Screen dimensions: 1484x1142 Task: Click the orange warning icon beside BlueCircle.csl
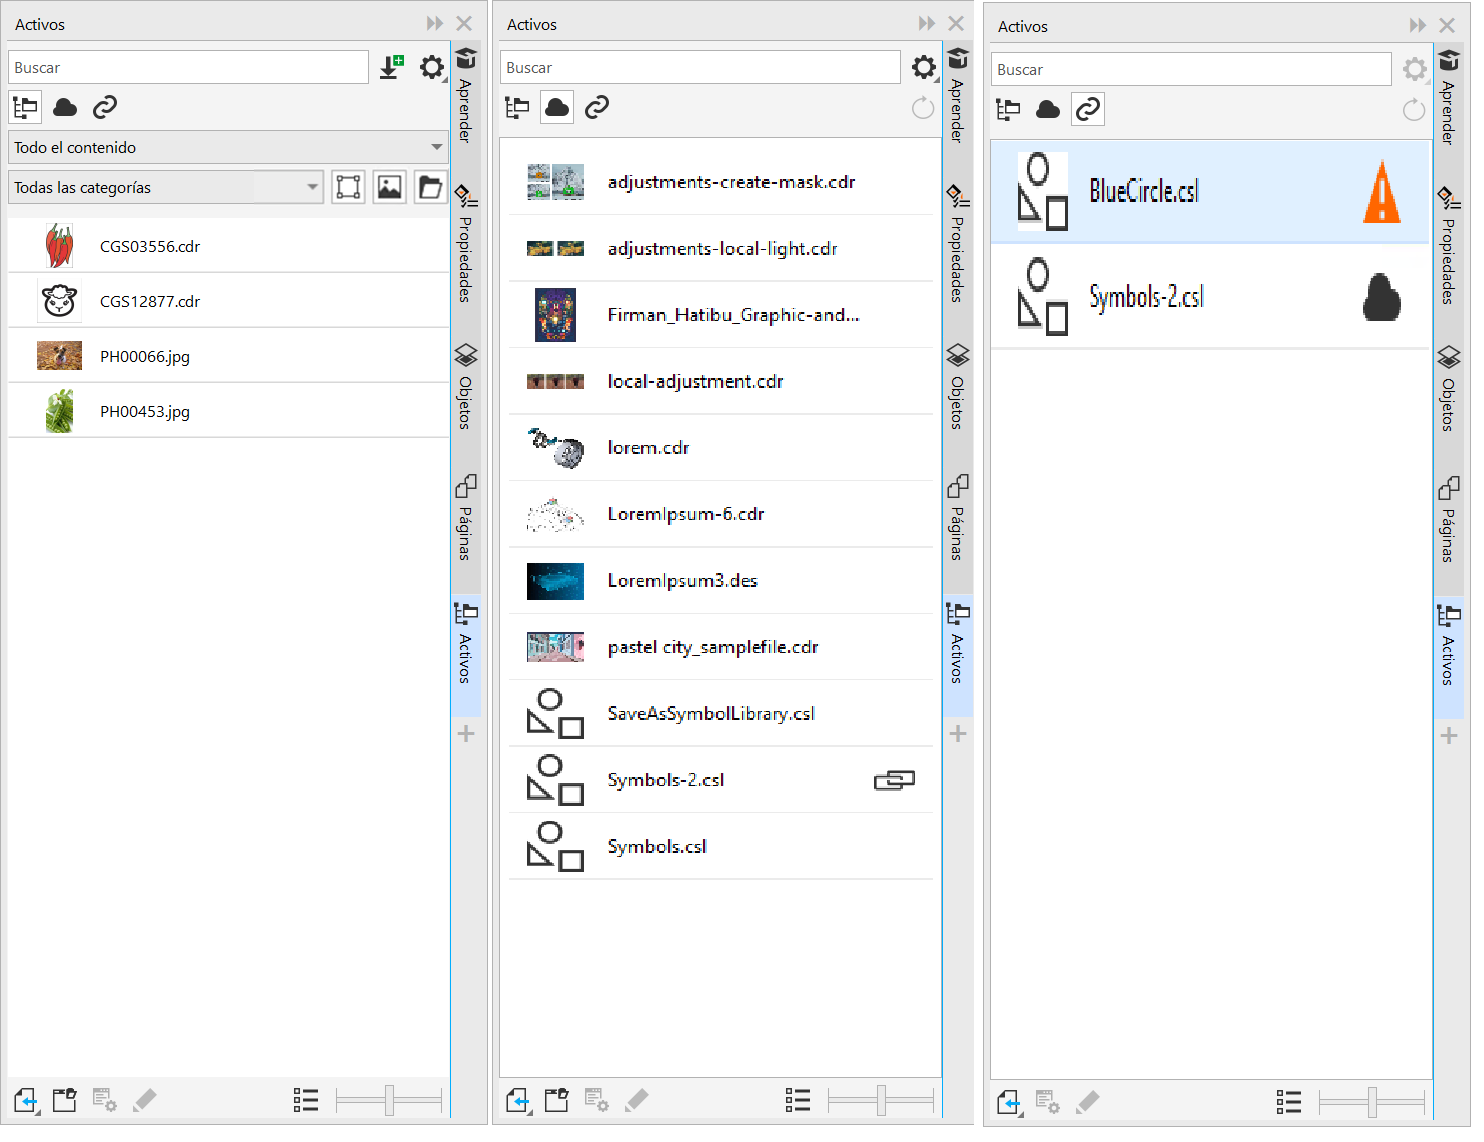pos(1381,192)
